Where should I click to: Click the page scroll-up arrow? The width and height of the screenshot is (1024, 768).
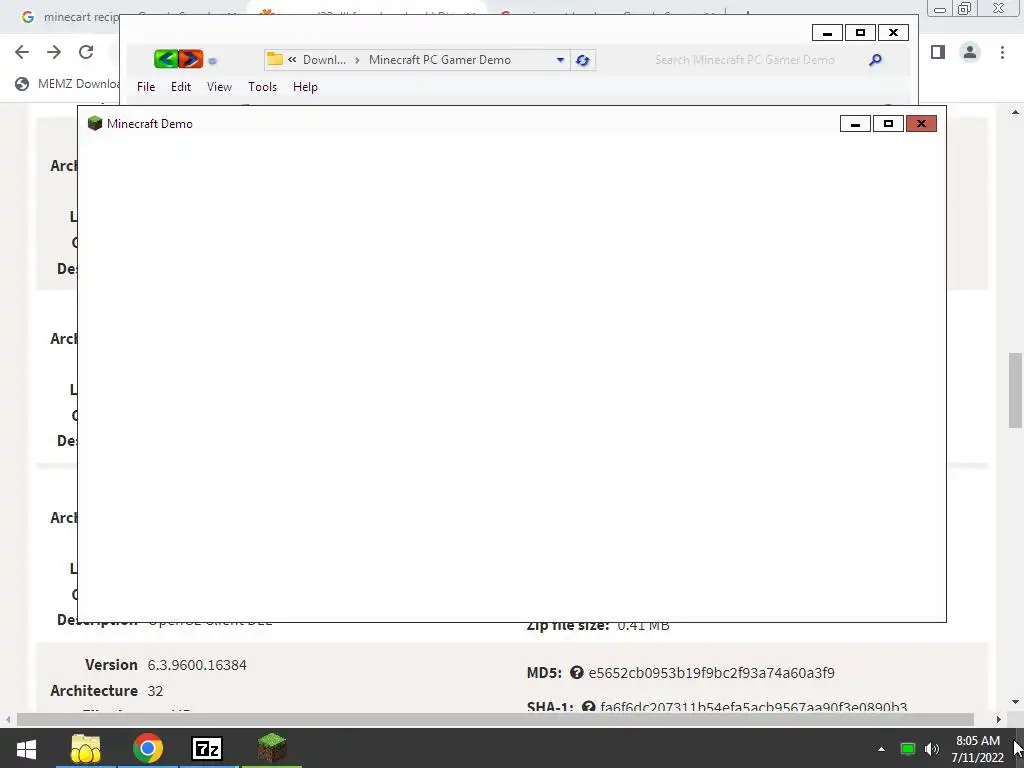[x=1015, y=112]
